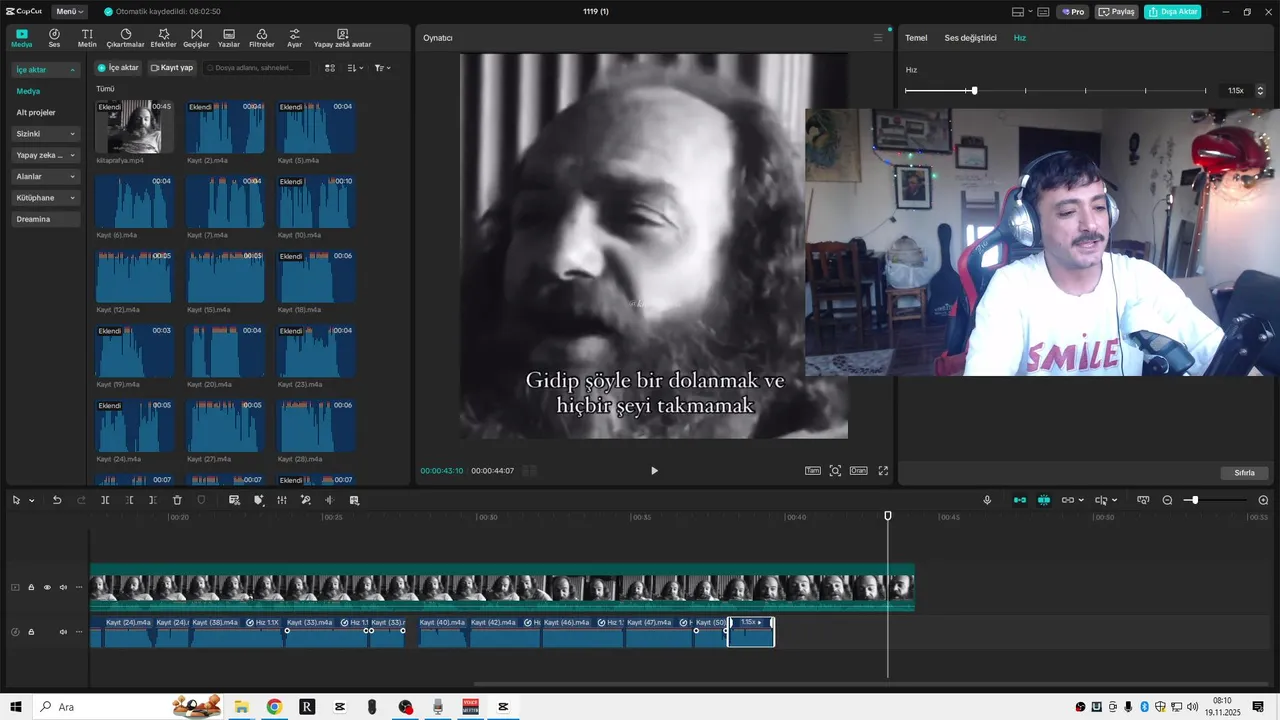Click the preview focus/zoom frame icon

pyautogui.click(x=835, y=471)
